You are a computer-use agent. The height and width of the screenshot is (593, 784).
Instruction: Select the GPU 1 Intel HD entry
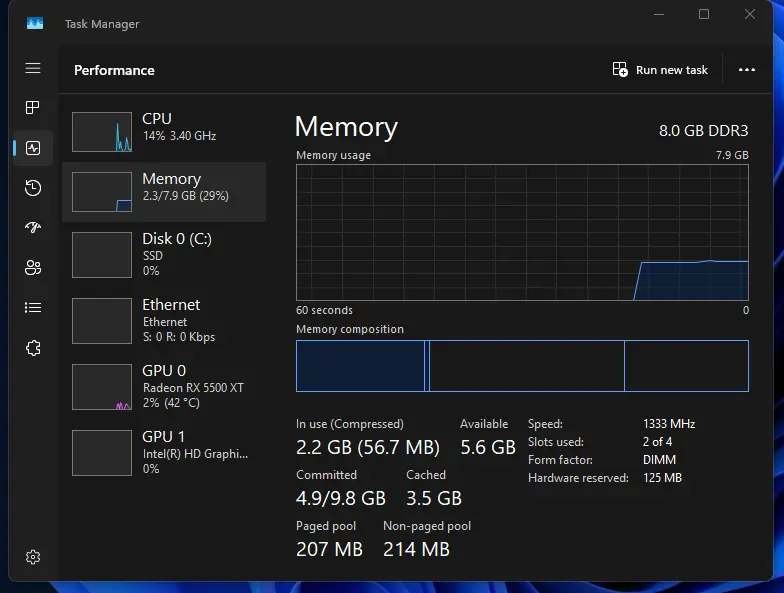[x=164, y=453]
